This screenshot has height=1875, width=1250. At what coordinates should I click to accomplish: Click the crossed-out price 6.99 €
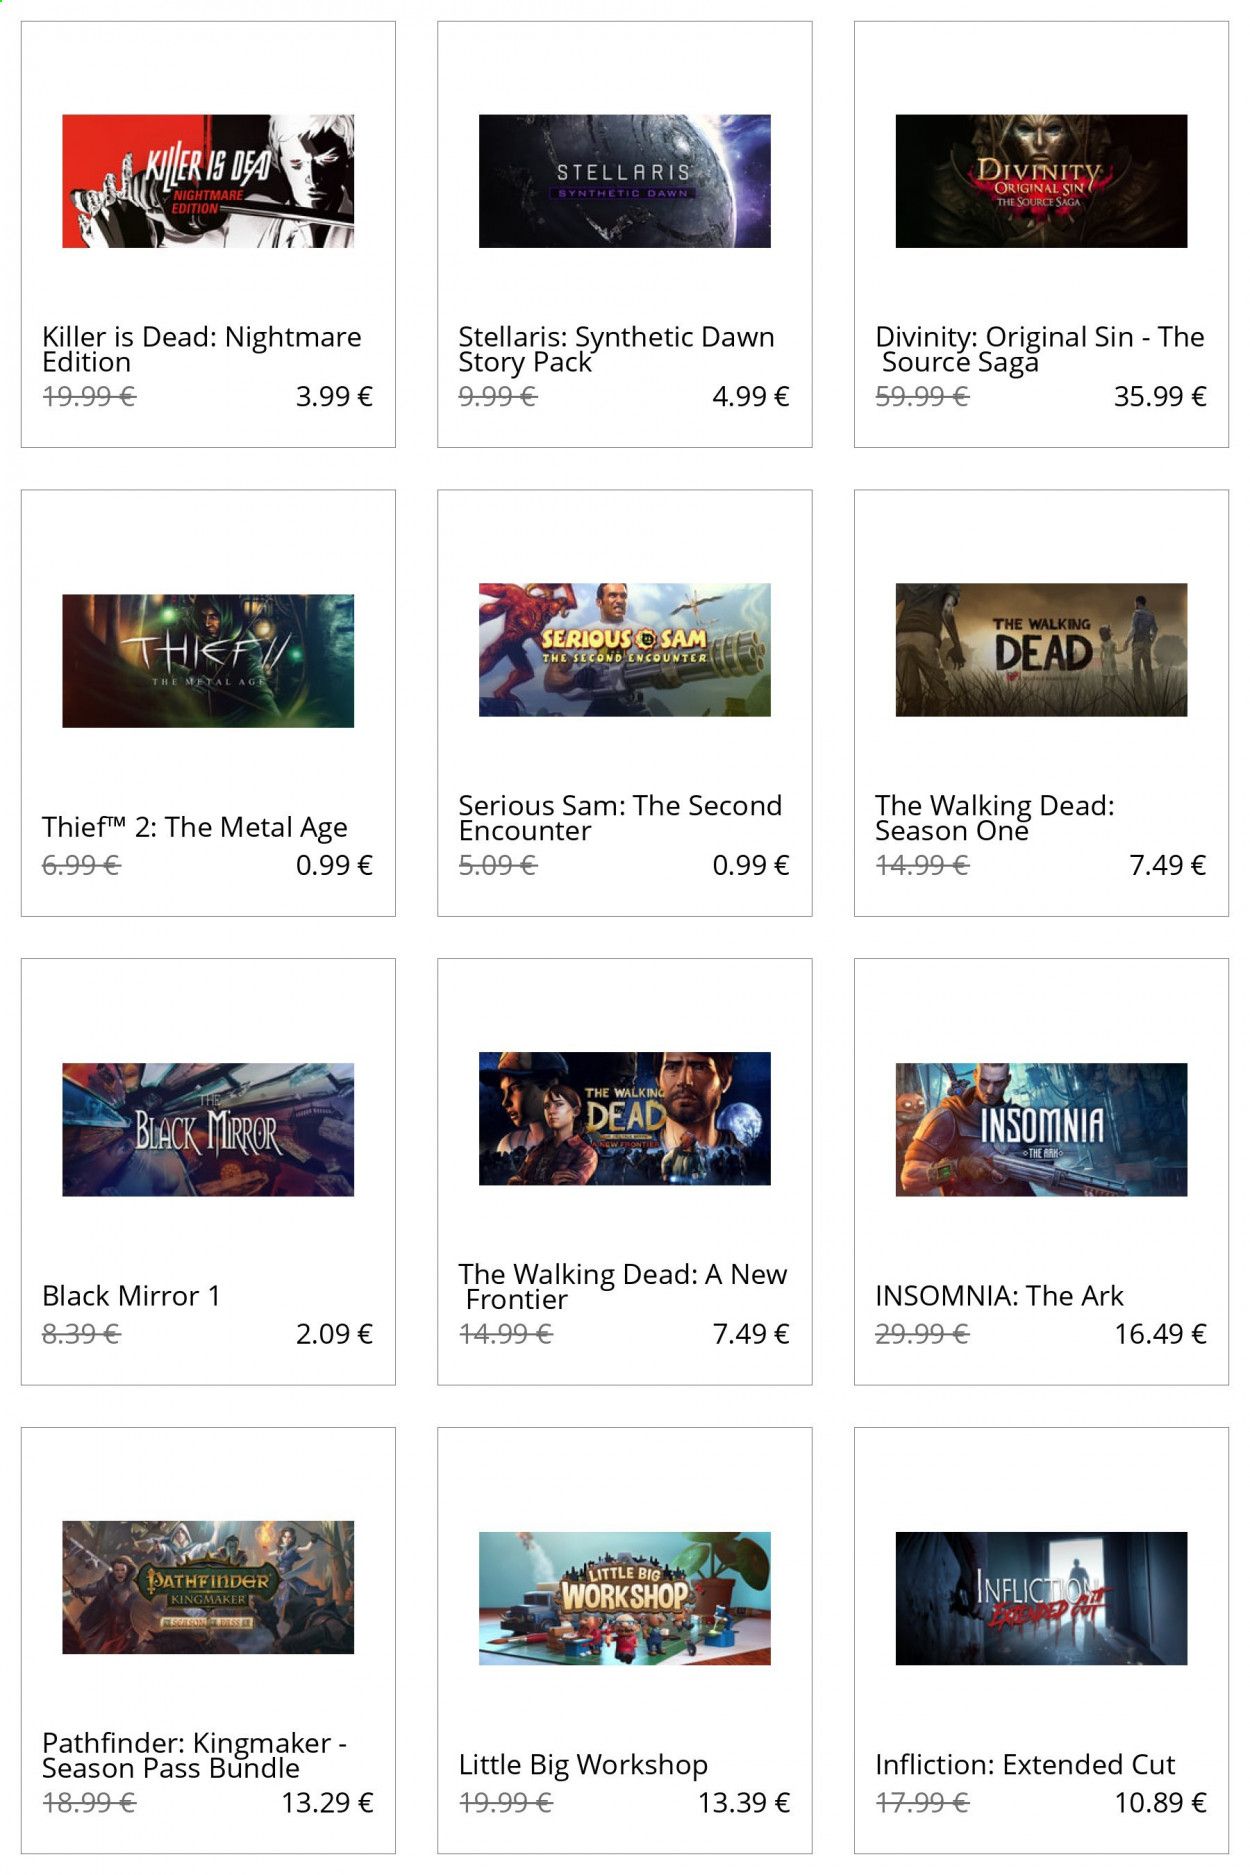pyautogui.click(x=81, y=865)
